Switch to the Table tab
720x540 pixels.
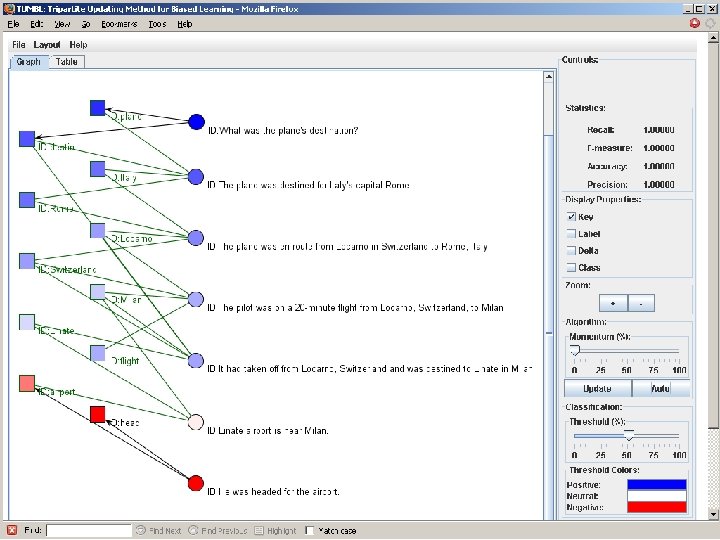(67, 62)
